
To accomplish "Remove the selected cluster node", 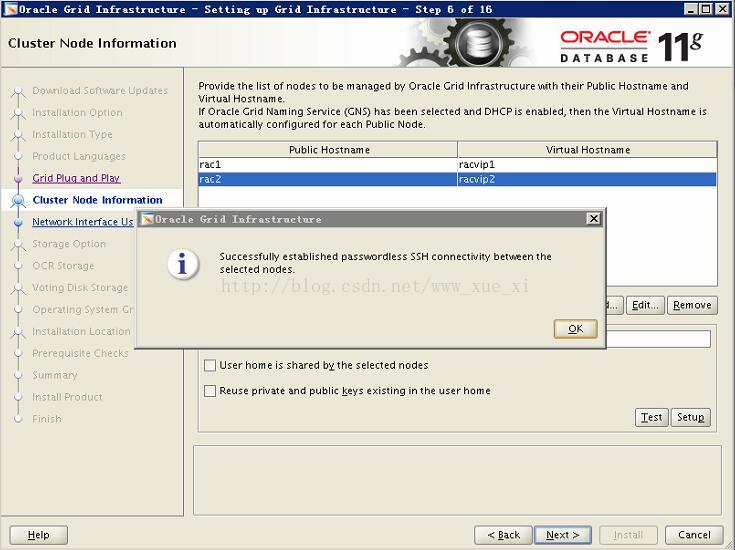I will tap(692, 305).
